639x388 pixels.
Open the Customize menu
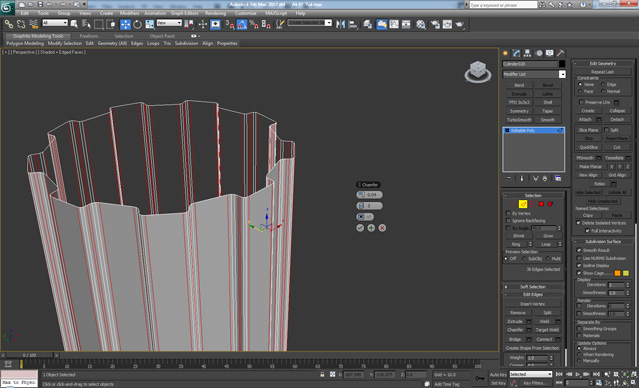coord(246,13)
